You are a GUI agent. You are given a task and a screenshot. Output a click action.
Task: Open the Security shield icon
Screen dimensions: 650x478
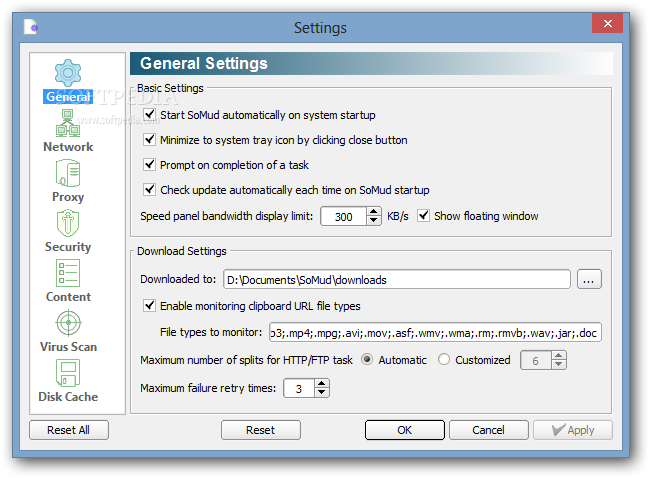coord(68,223)
